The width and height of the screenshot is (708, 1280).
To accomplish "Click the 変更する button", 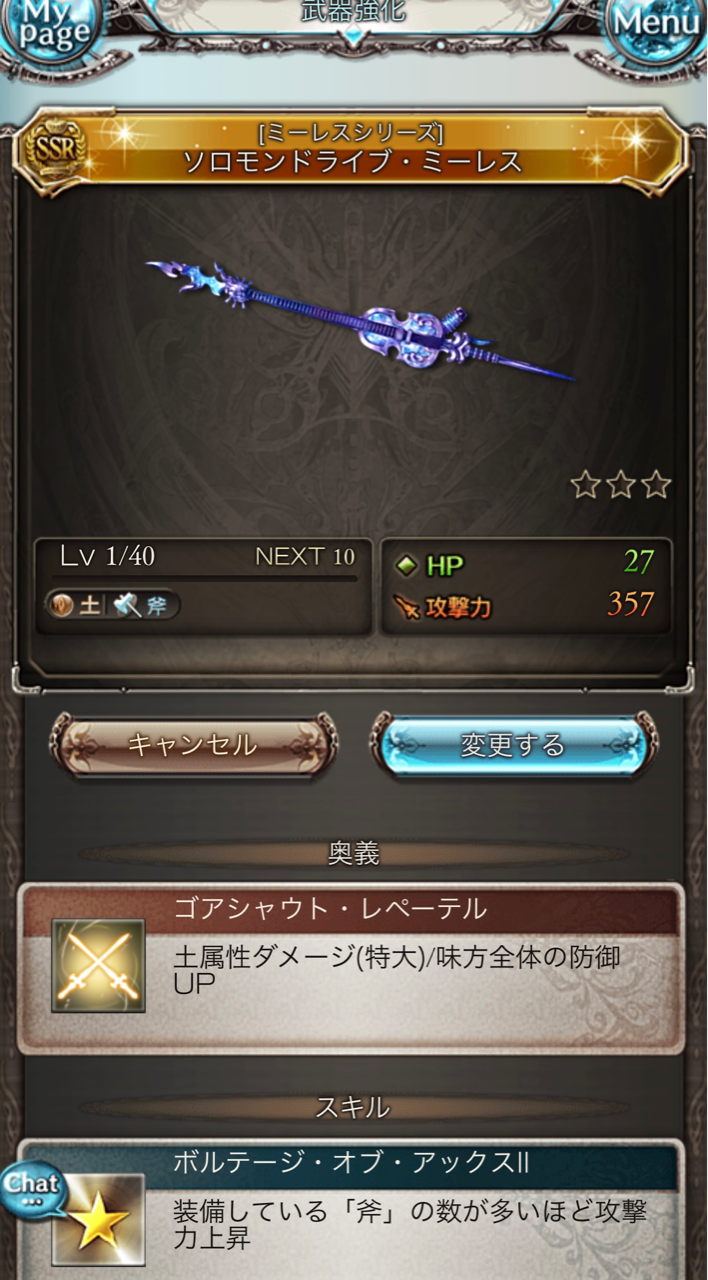I will tap(514, 745).
